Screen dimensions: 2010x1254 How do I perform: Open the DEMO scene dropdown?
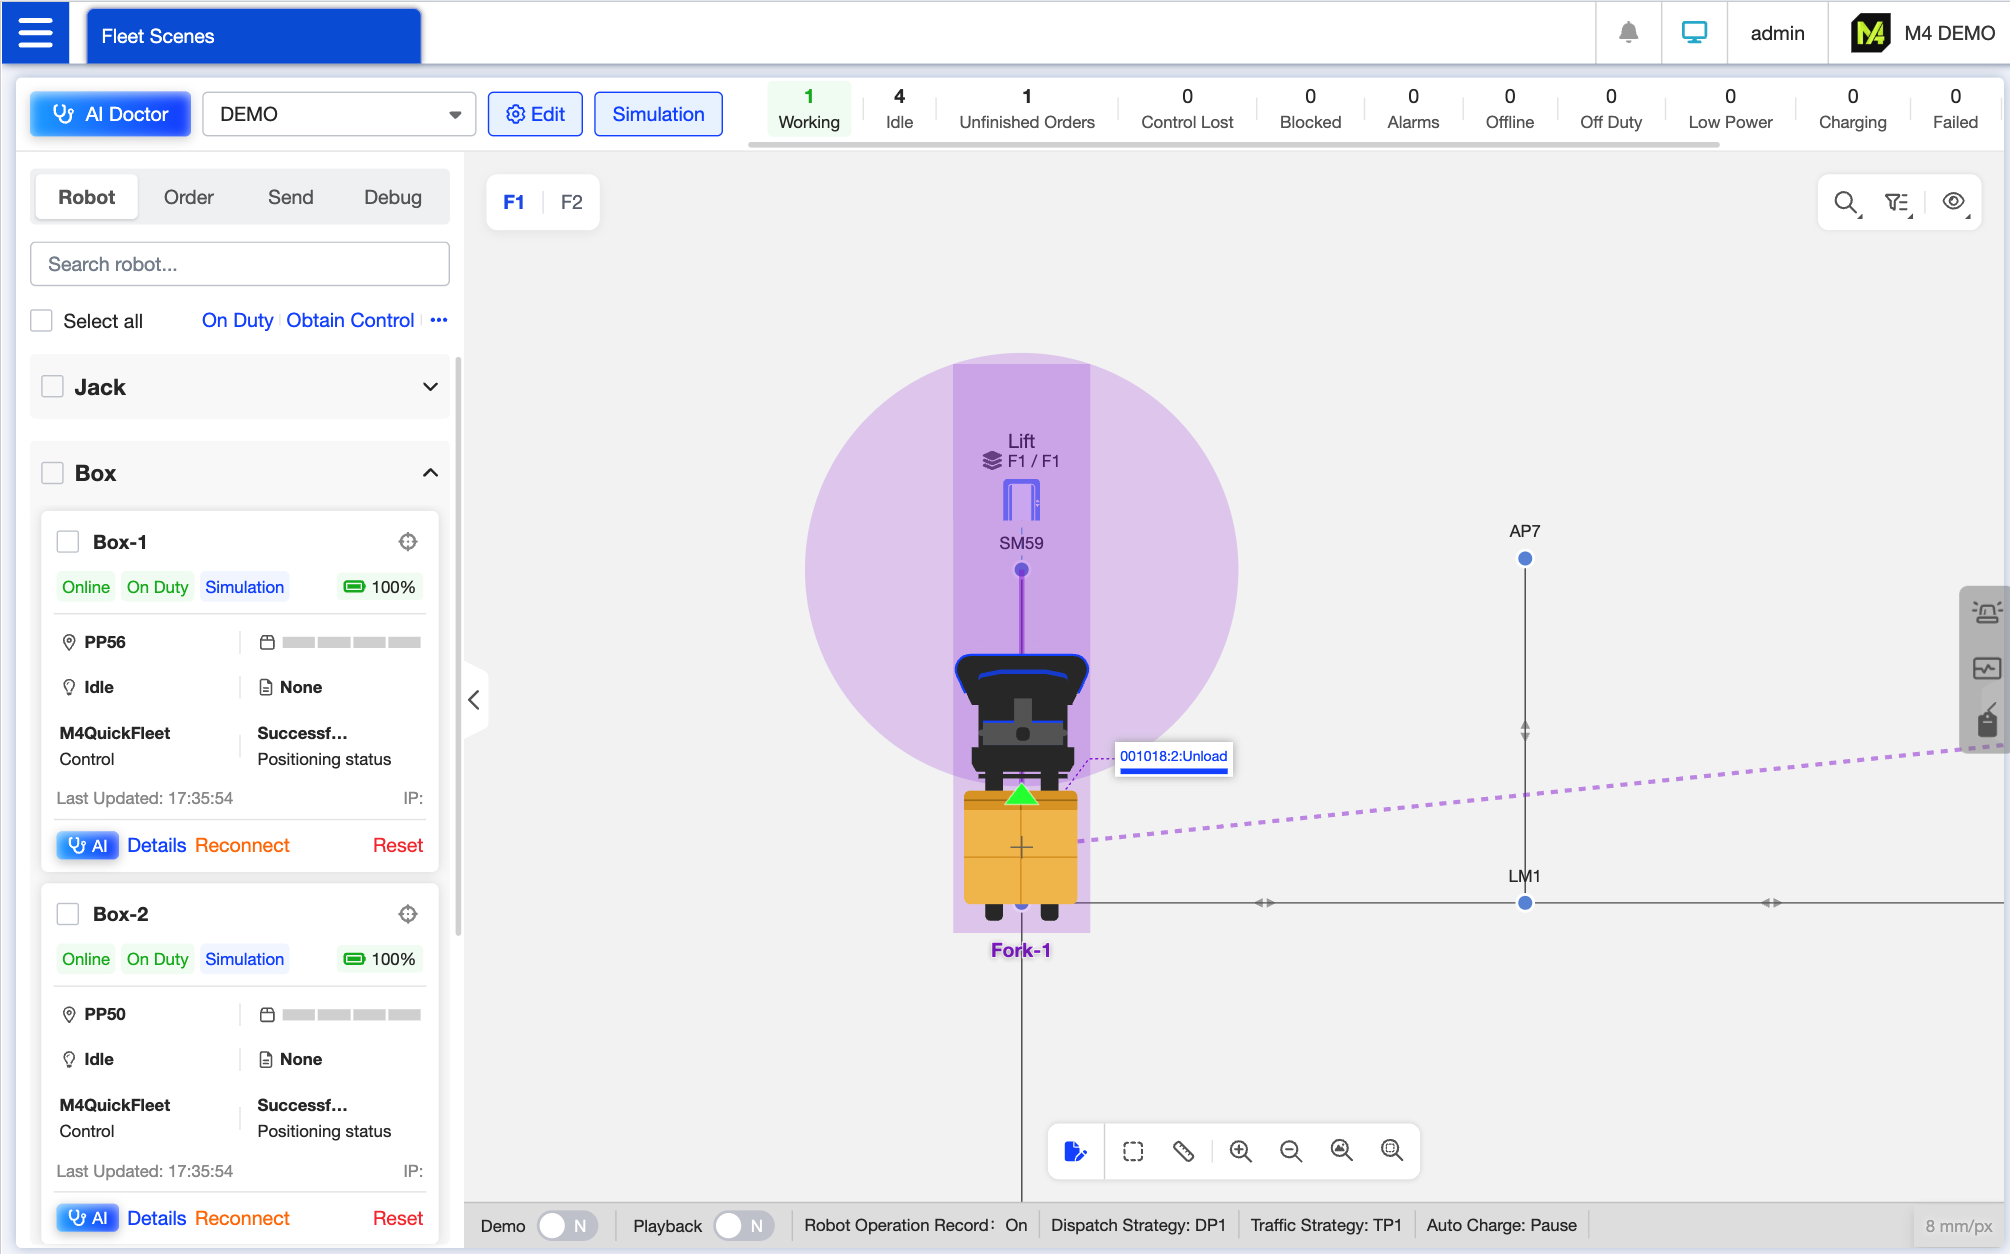click(x=339, y=114)
